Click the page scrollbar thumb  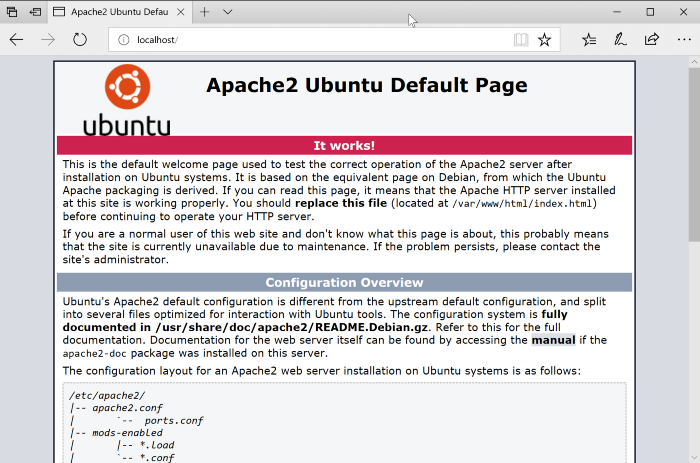694,156
